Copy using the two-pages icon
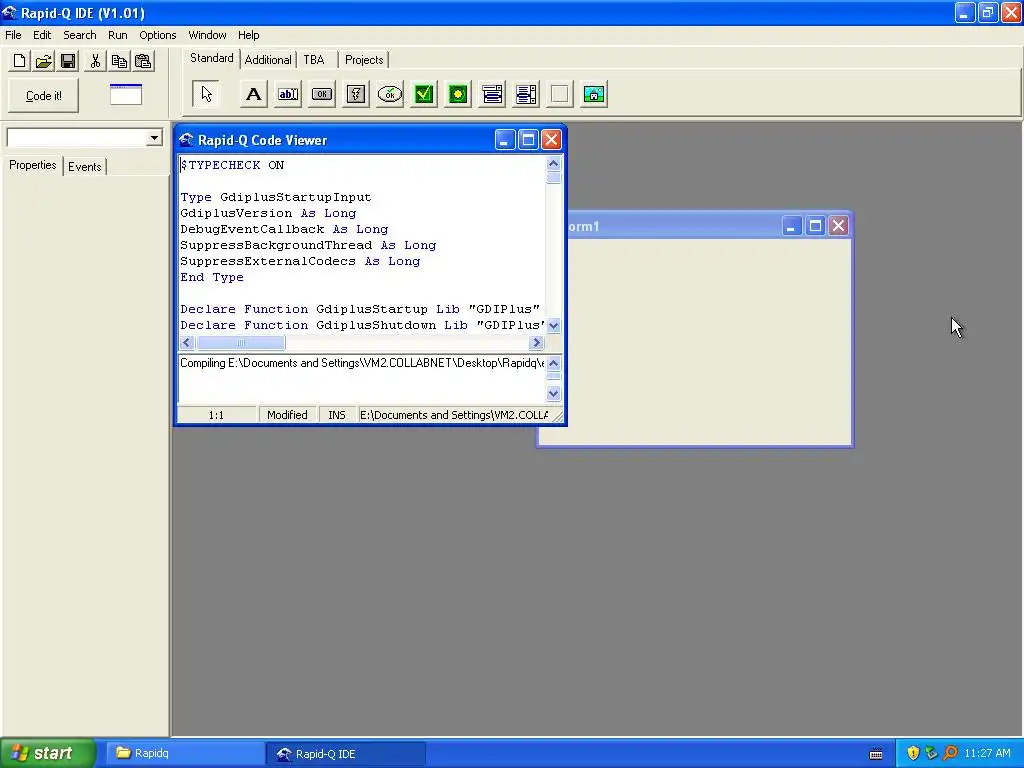This screenshot has width=1024, height=768. coord(119,61)
